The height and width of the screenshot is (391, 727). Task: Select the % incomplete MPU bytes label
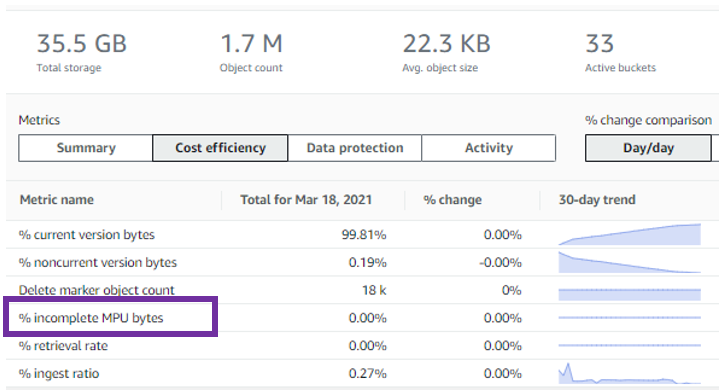91,318
